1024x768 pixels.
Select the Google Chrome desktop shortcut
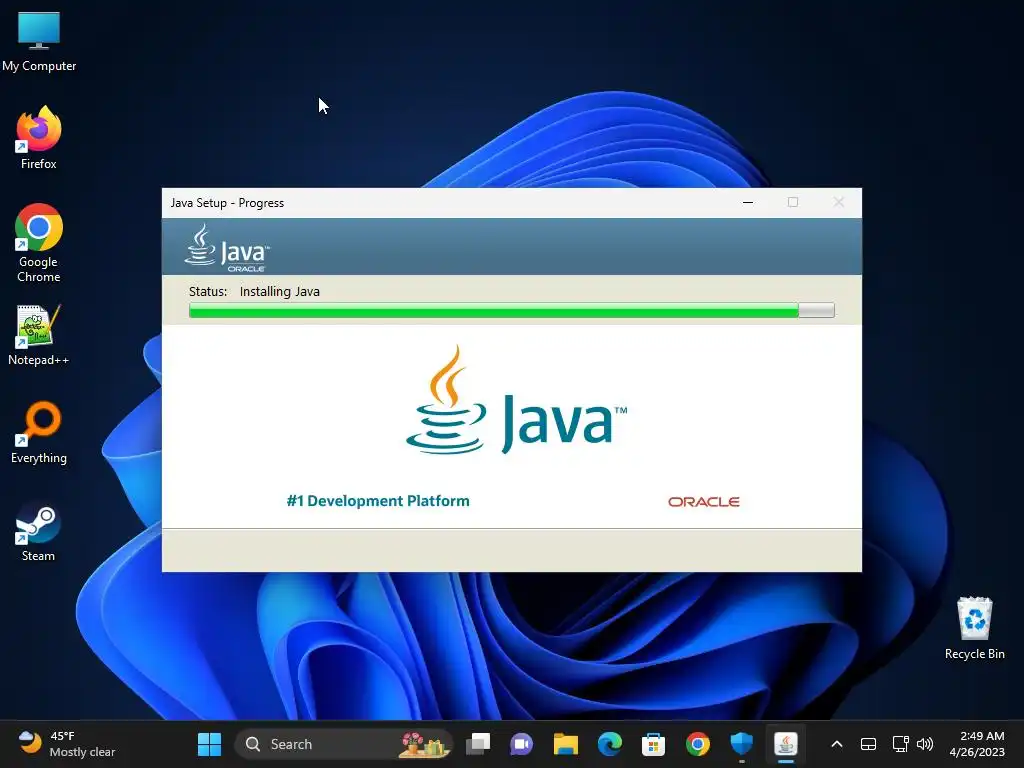[39, 242]
